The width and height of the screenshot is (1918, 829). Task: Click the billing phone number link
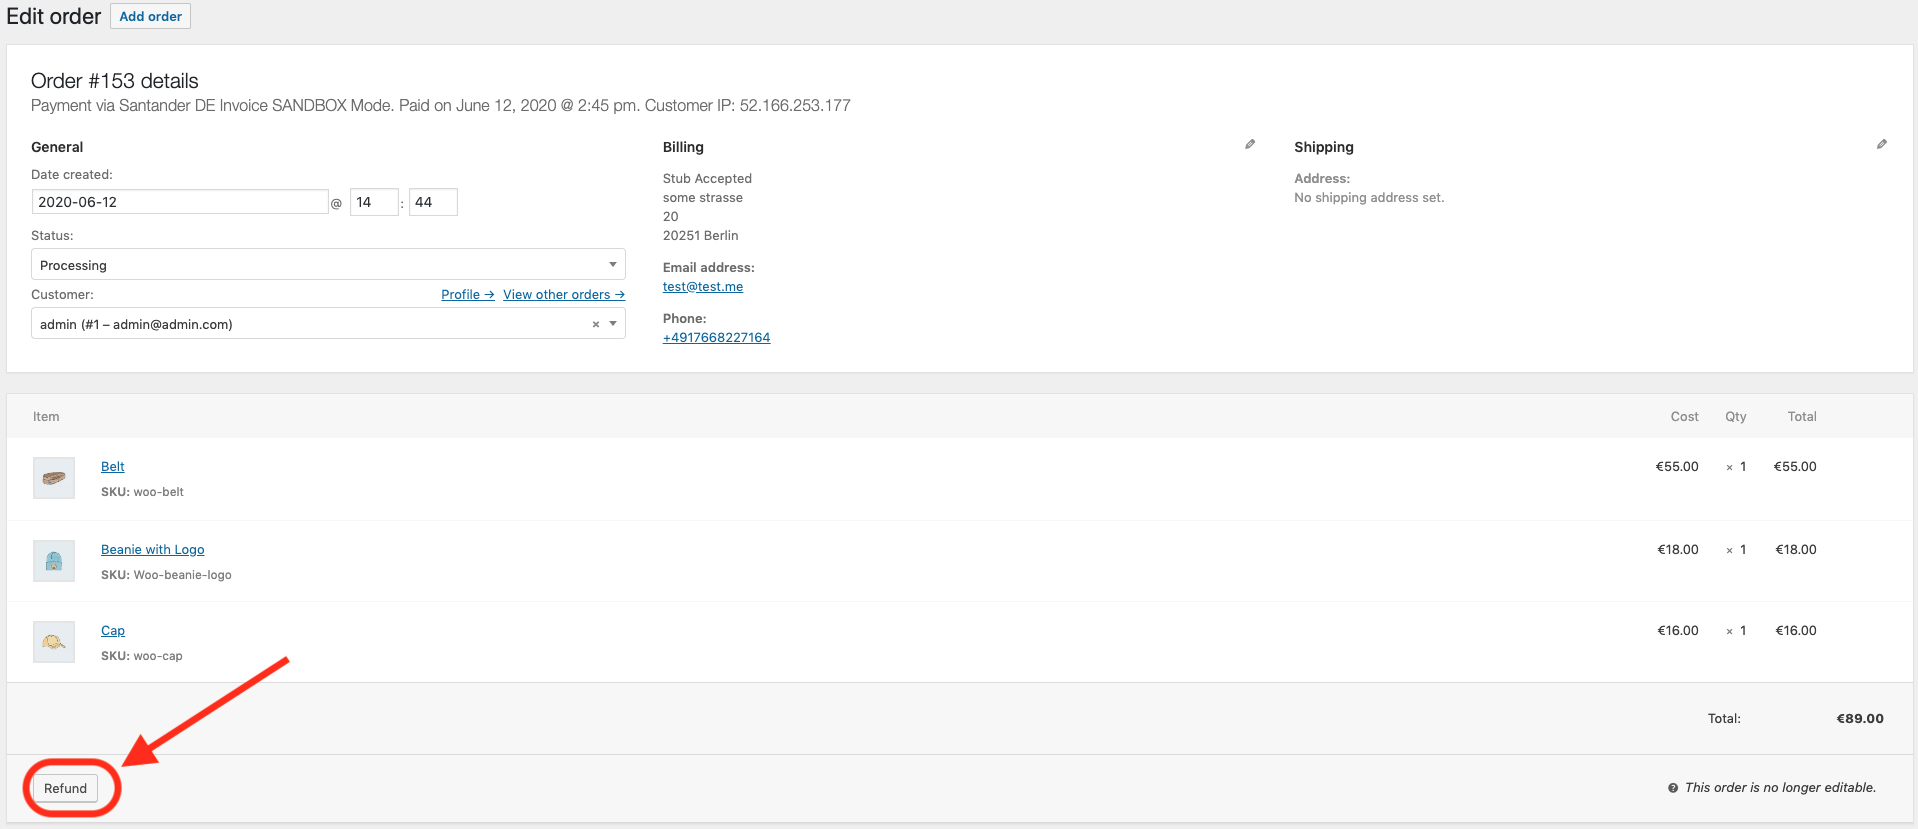tap(717, 337)
